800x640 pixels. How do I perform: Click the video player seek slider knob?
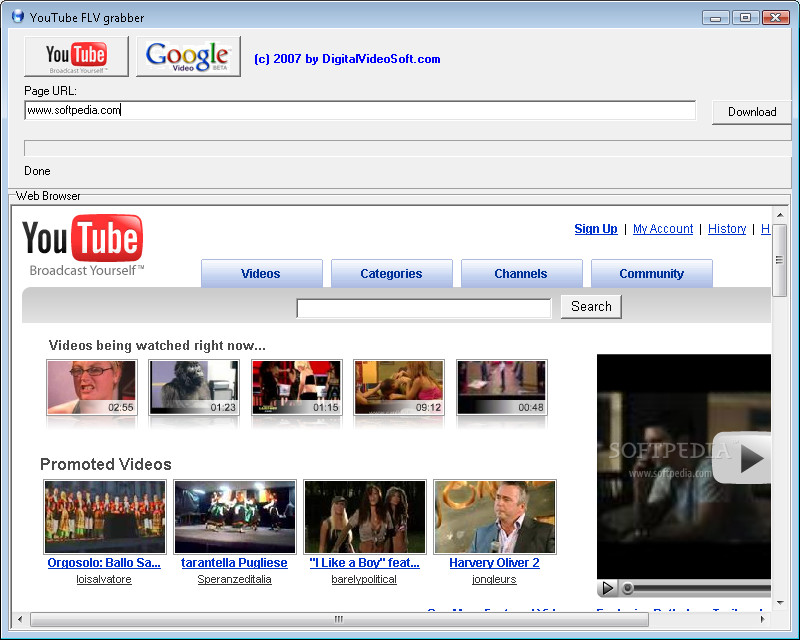pos(628,588)
